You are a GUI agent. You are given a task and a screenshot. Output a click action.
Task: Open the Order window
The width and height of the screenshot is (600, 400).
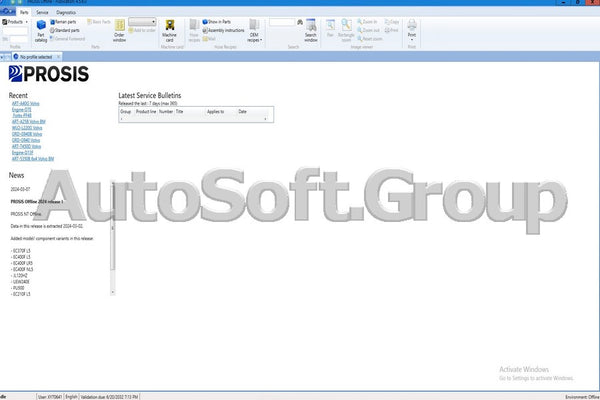coord(119,31)
